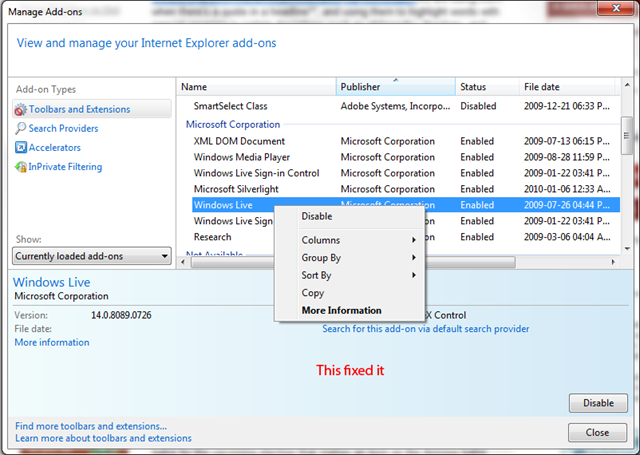Viewport: 640px width, 455px height.
Task: Click the InPrivate Filtering lock icon
Action: click(x=21, y=166)
